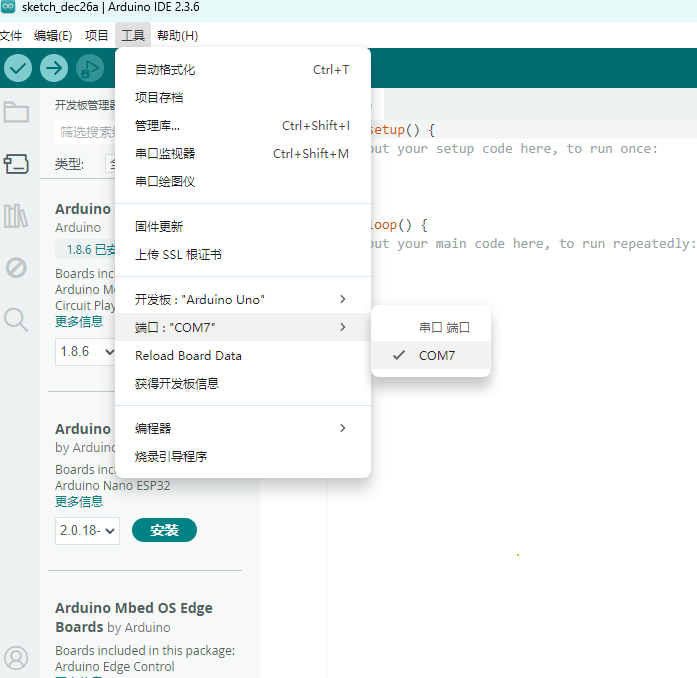Open the 1.8.6 version dropdown
The width and height of the screenshot is (697, 678).
(87, 352)
